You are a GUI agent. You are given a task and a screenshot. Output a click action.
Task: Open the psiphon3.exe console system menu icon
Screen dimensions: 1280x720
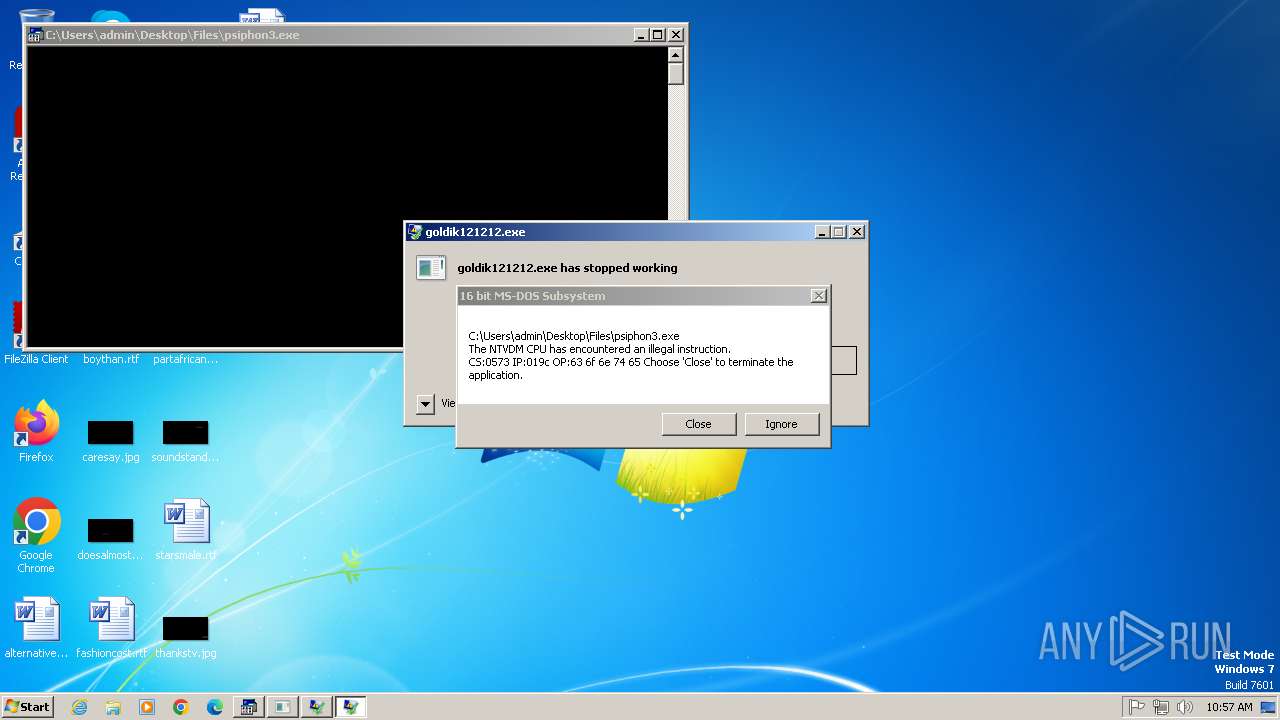pos(35,35)
